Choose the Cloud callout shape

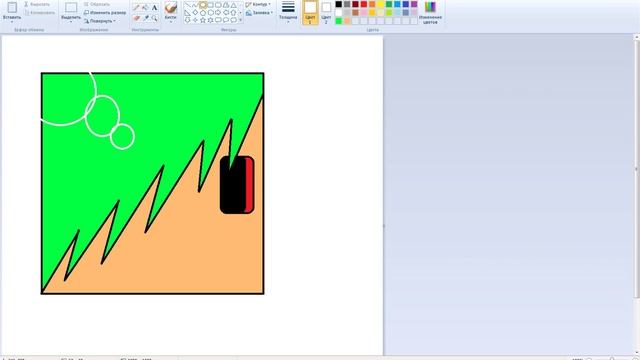point(233,20)
